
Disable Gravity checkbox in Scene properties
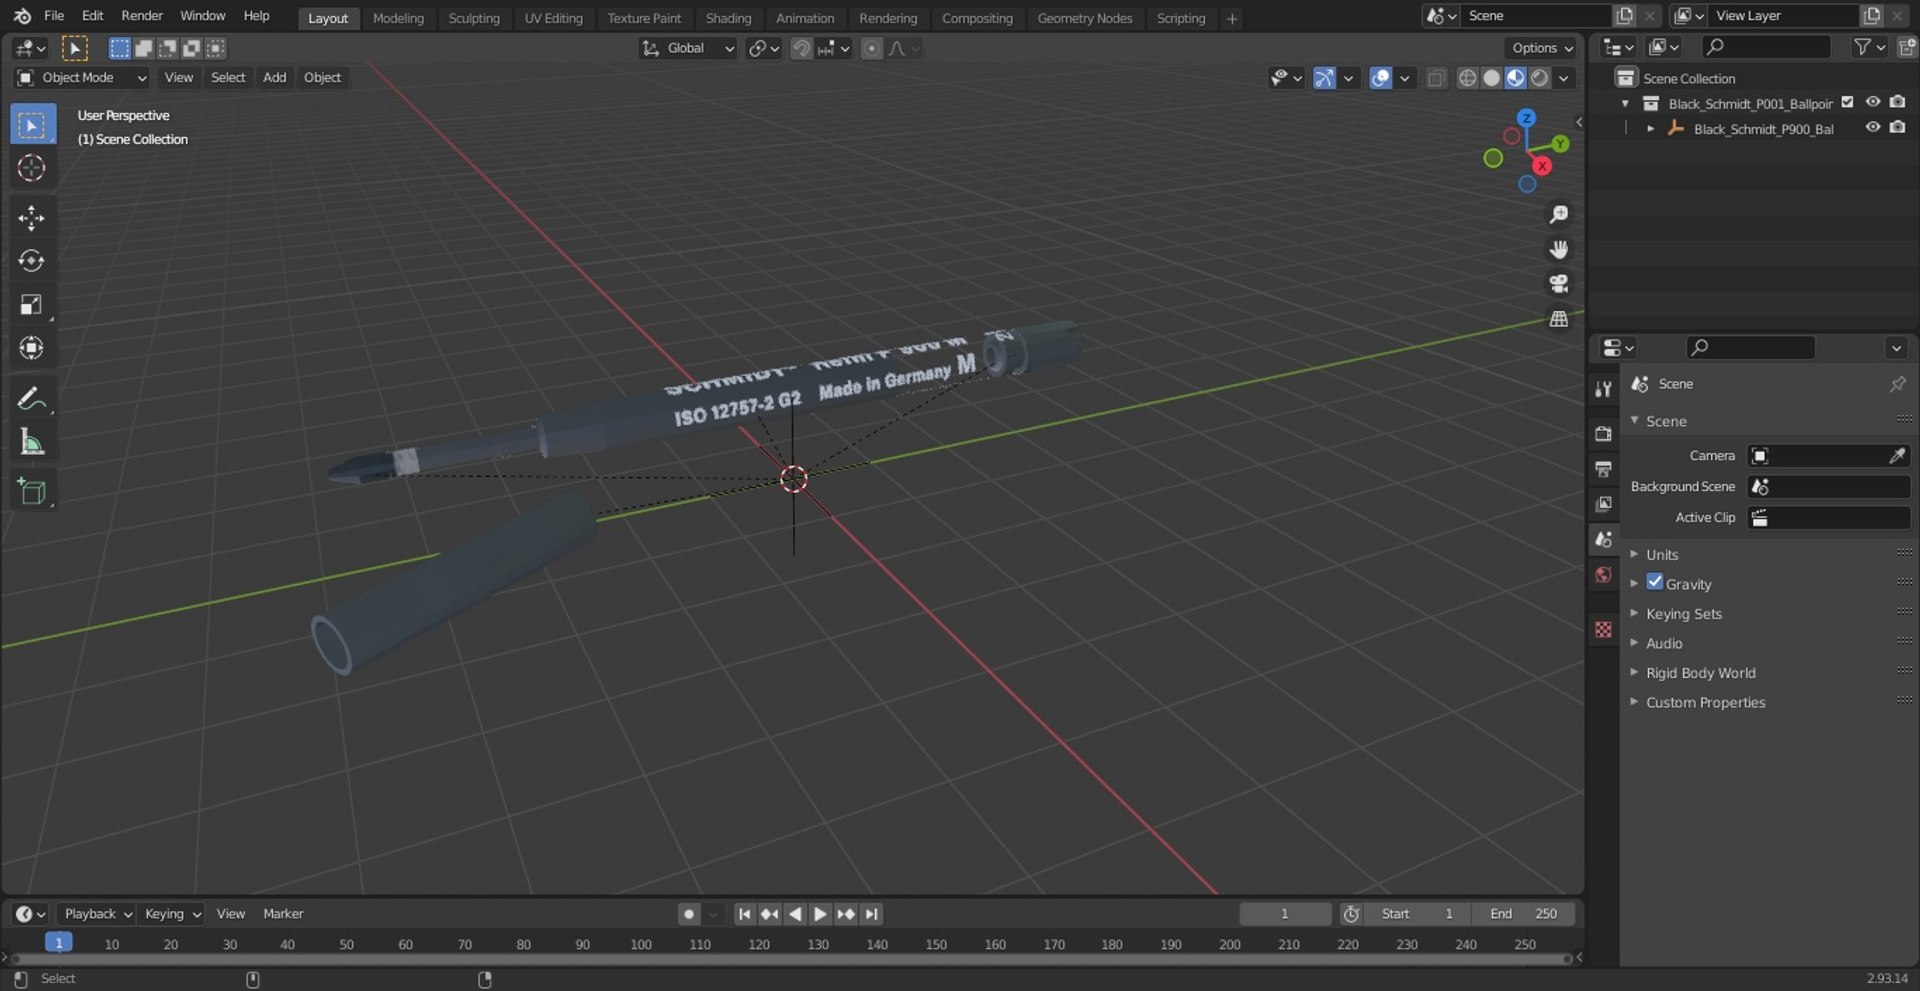(1655, 582)
